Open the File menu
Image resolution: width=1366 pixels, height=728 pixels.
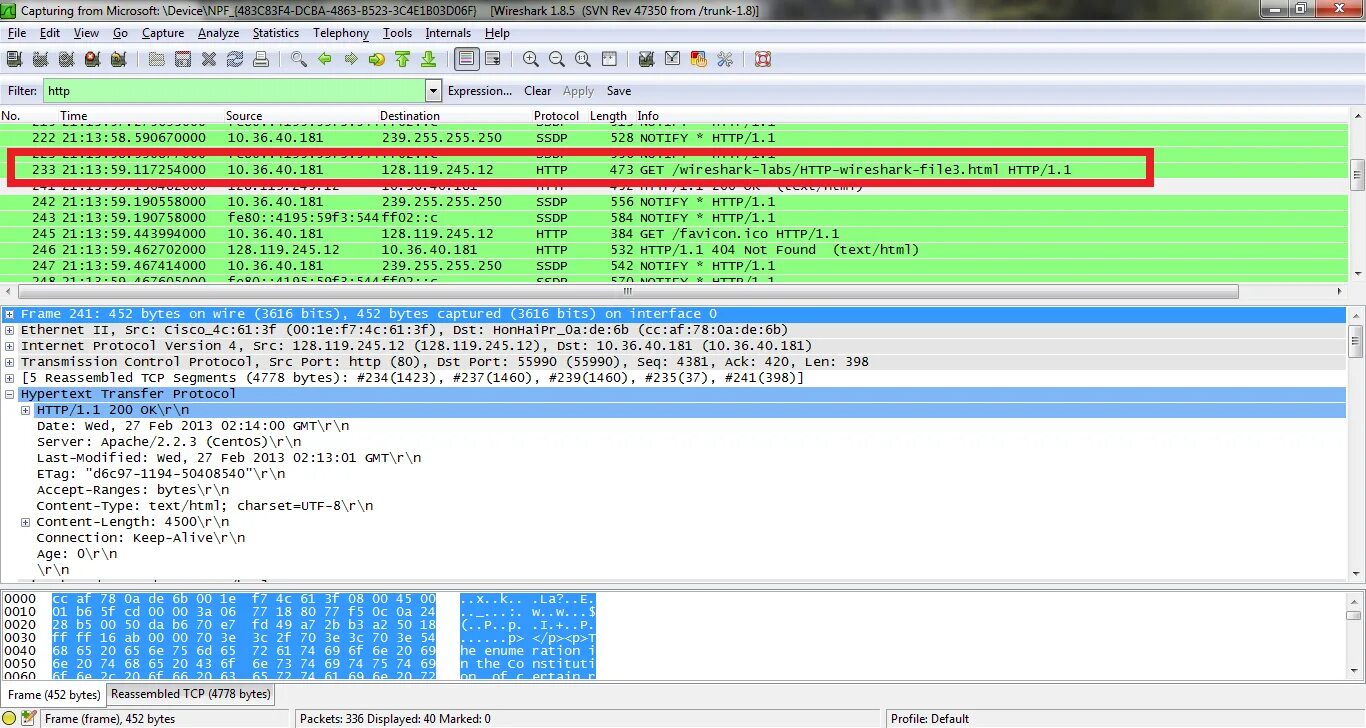tap(17, 33)
